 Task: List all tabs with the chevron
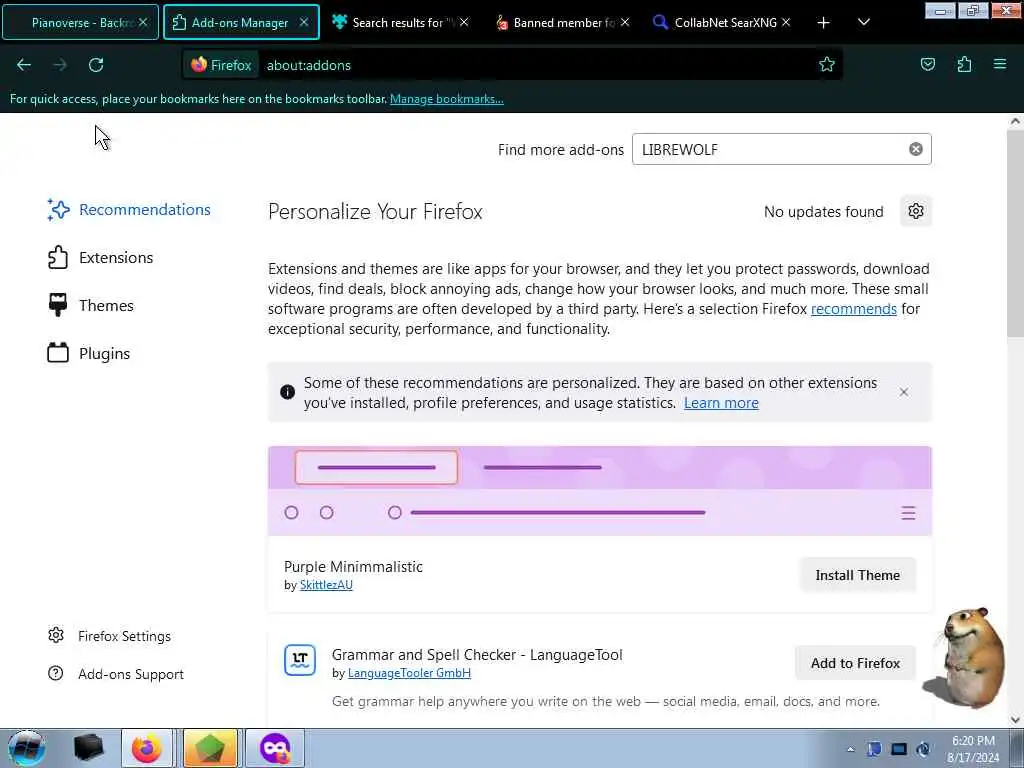tap(863, 23)
